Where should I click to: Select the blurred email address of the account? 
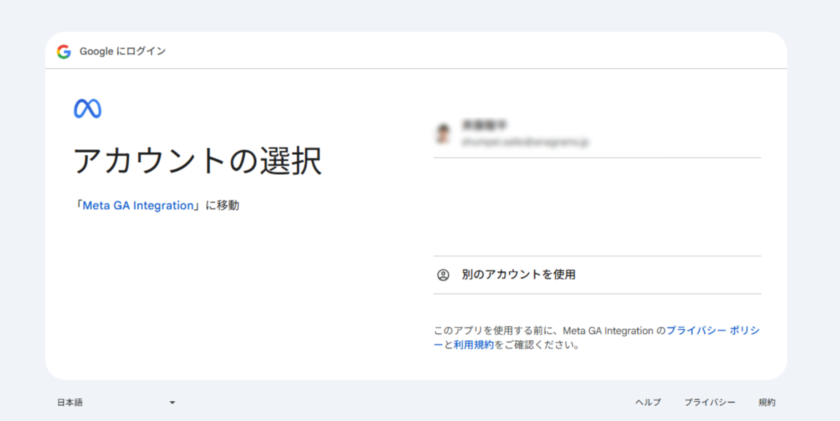coord(524,143)
